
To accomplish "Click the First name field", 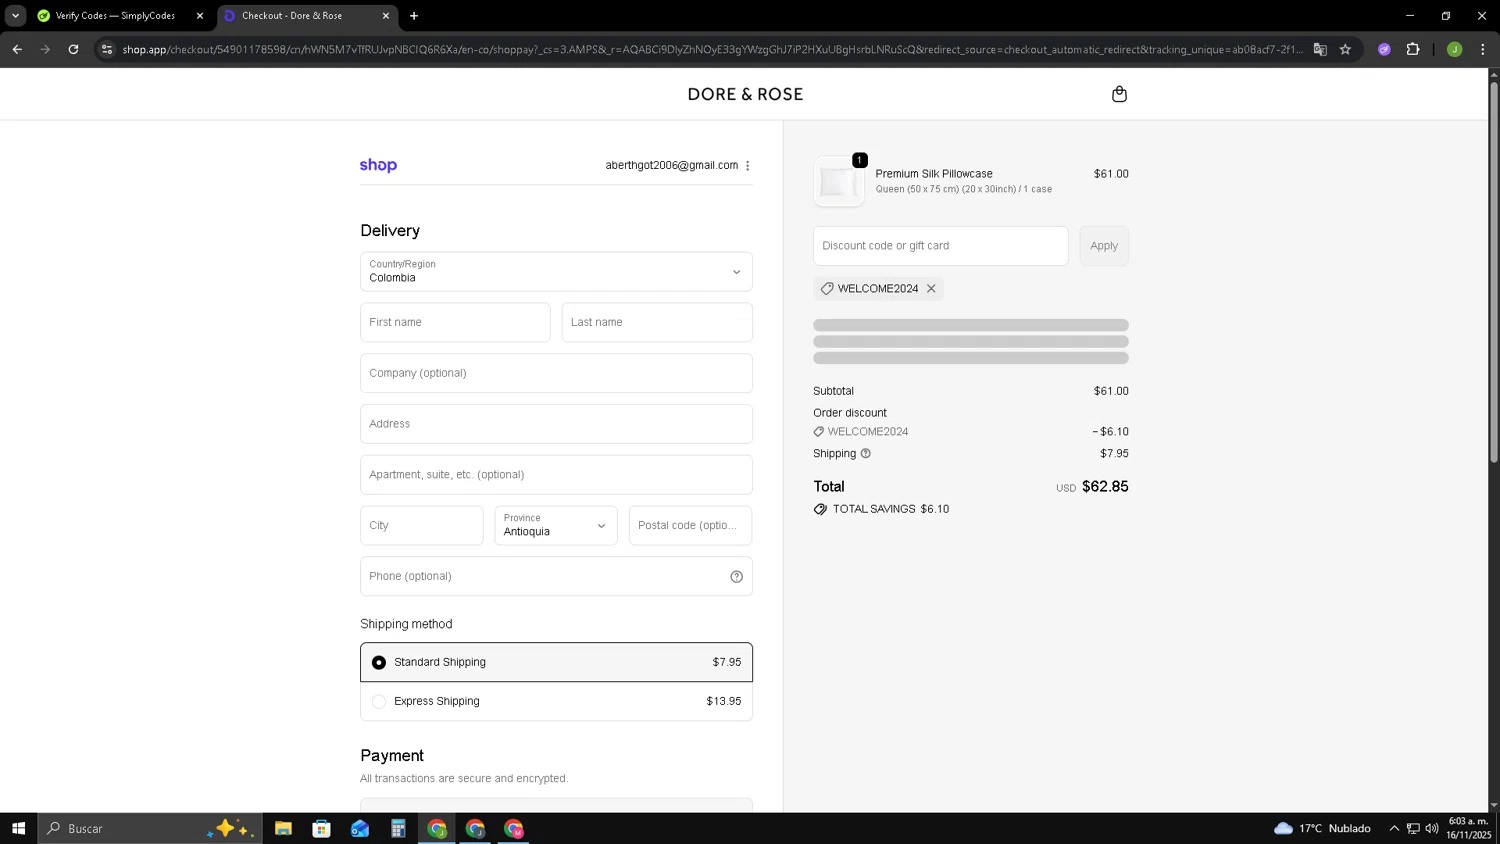I will pyautogui.click(x=455, y=322).
